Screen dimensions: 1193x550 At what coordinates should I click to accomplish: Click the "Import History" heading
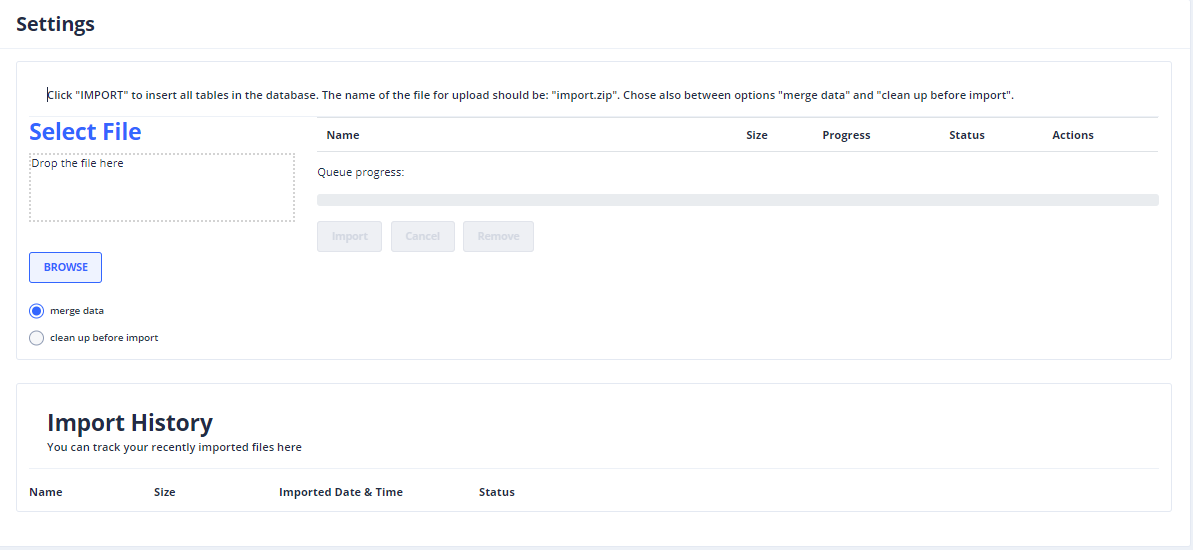click(x=130, y=422)
